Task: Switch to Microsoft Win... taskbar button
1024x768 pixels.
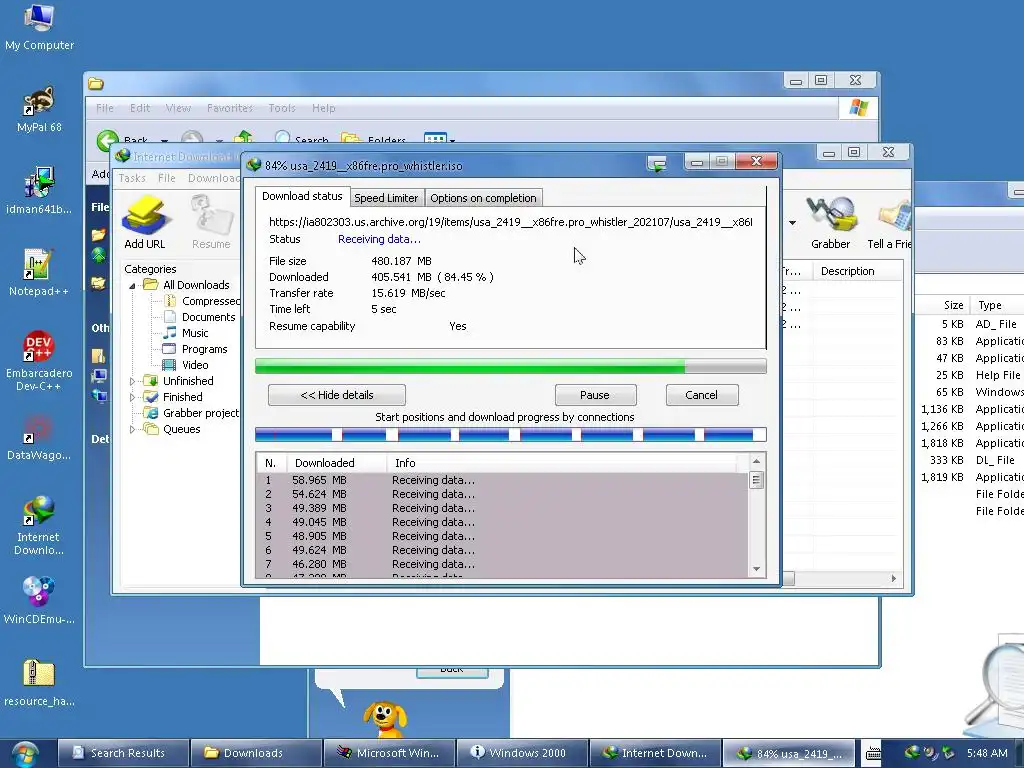Action: coord(390,753)
